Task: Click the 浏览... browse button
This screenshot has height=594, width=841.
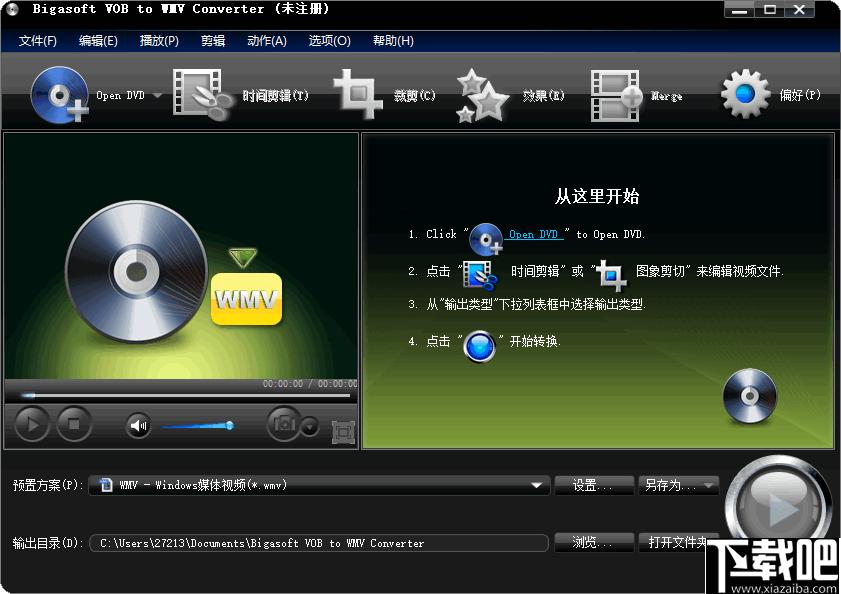Action: 594,542
